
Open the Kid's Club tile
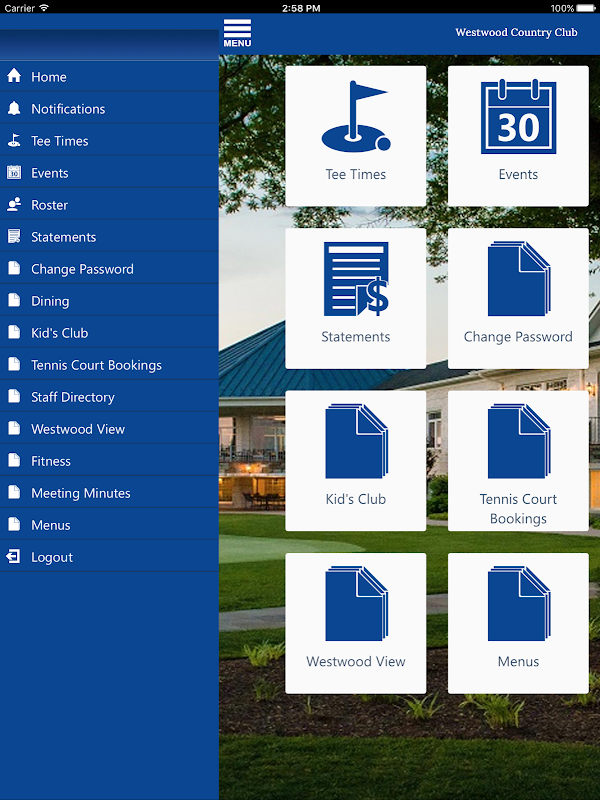coord(356,461)
